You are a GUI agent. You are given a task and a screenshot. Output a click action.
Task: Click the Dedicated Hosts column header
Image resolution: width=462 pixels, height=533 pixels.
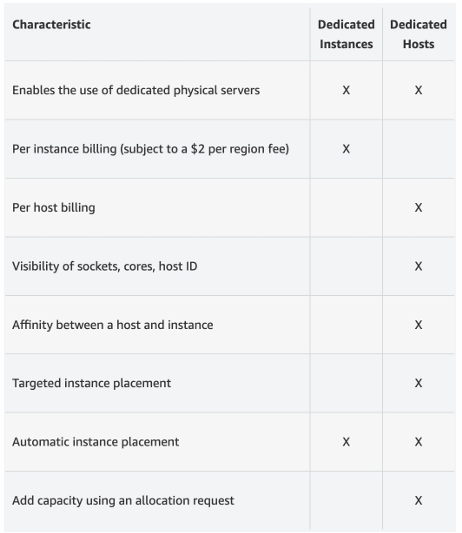(418, 34)
